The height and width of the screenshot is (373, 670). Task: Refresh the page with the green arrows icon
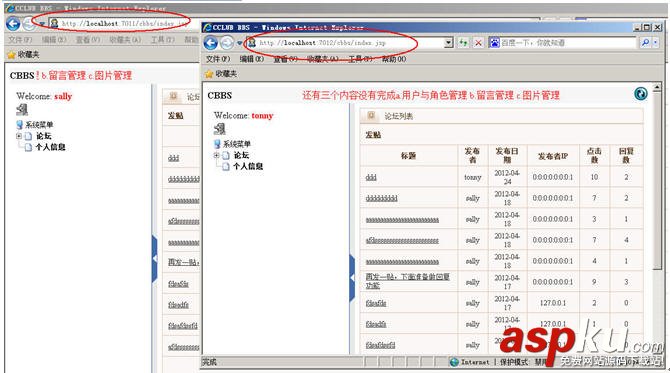[x=463, y=43]
